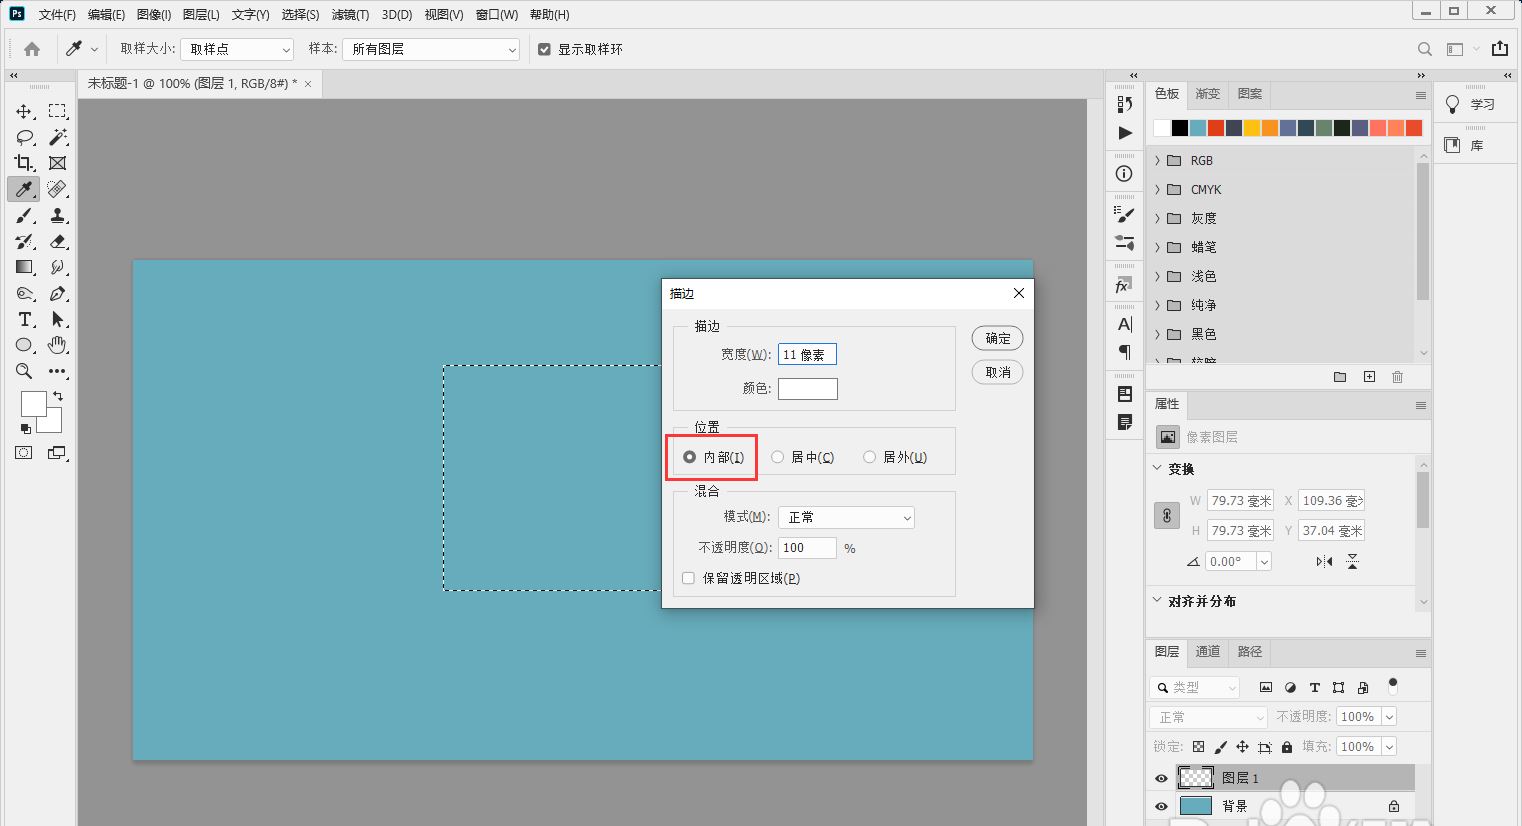Select the Clone Stamp tool
This screenshot has height=826, width=1522.
point(58,215)
